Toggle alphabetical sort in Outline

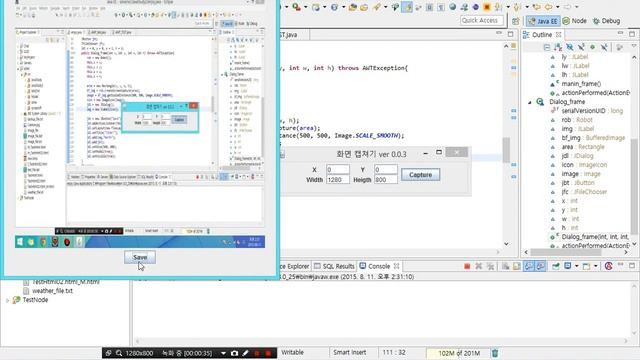point(558,47)
